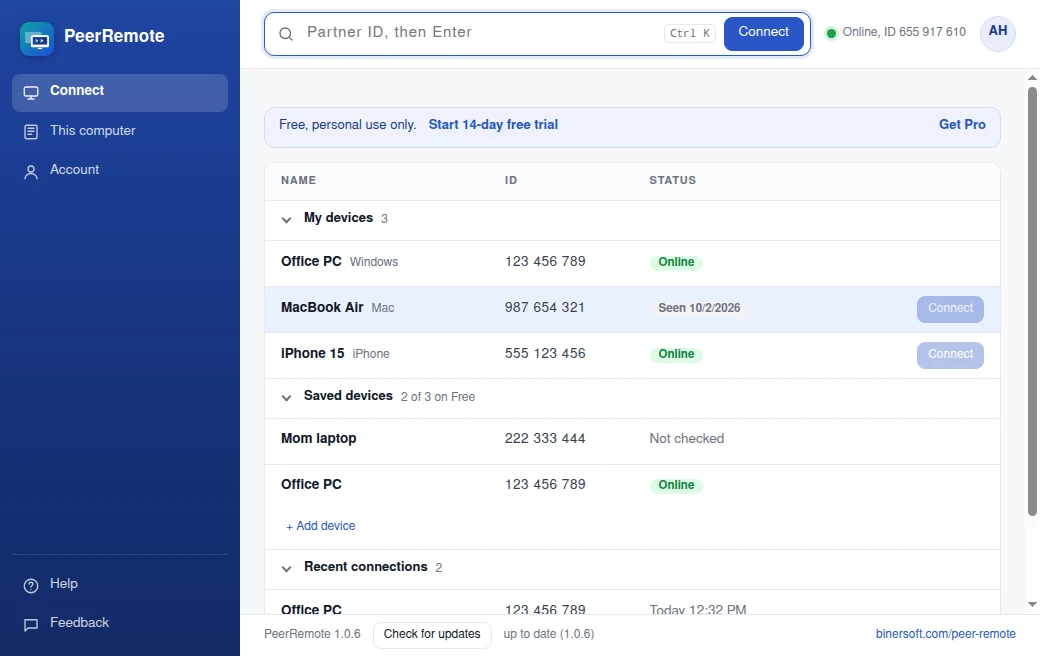Collapse the My devices group
The width and height of the screenshot is (1040, 656).
pos(287,220)
